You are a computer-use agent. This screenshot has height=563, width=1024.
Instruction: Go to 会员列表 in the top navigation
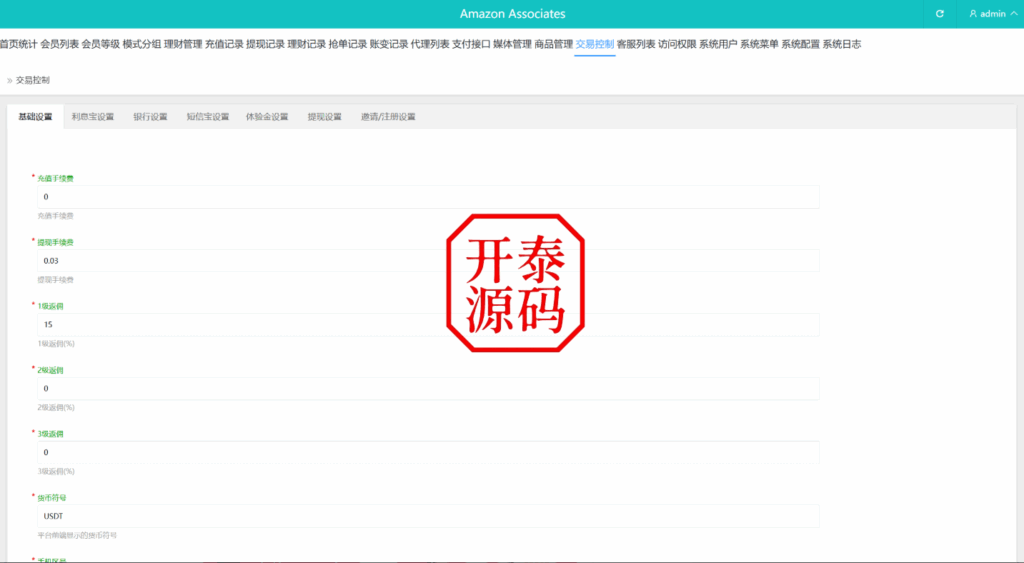pos(59,44)
